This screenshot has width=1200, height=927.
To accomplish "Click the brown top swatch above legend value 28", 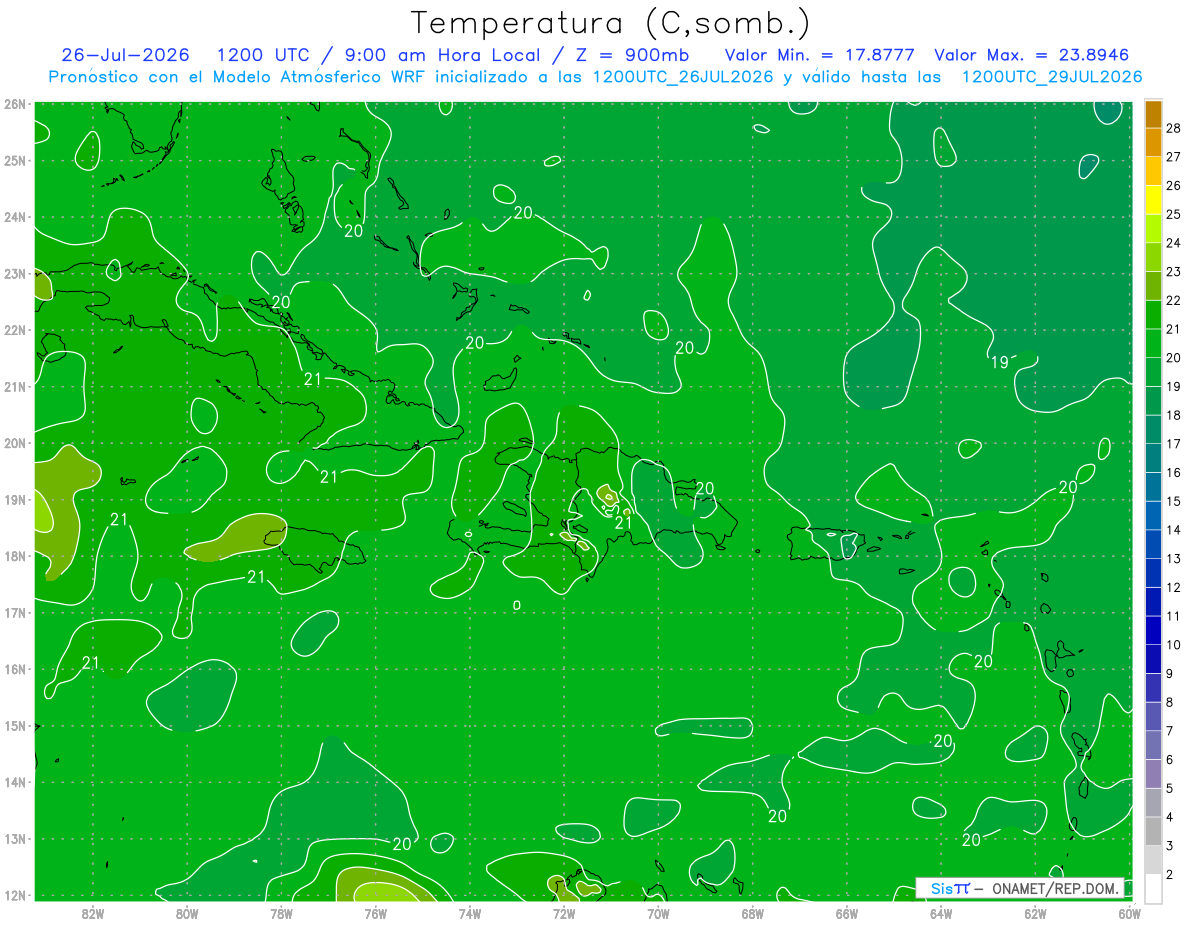I will (x=1153, y=114).
